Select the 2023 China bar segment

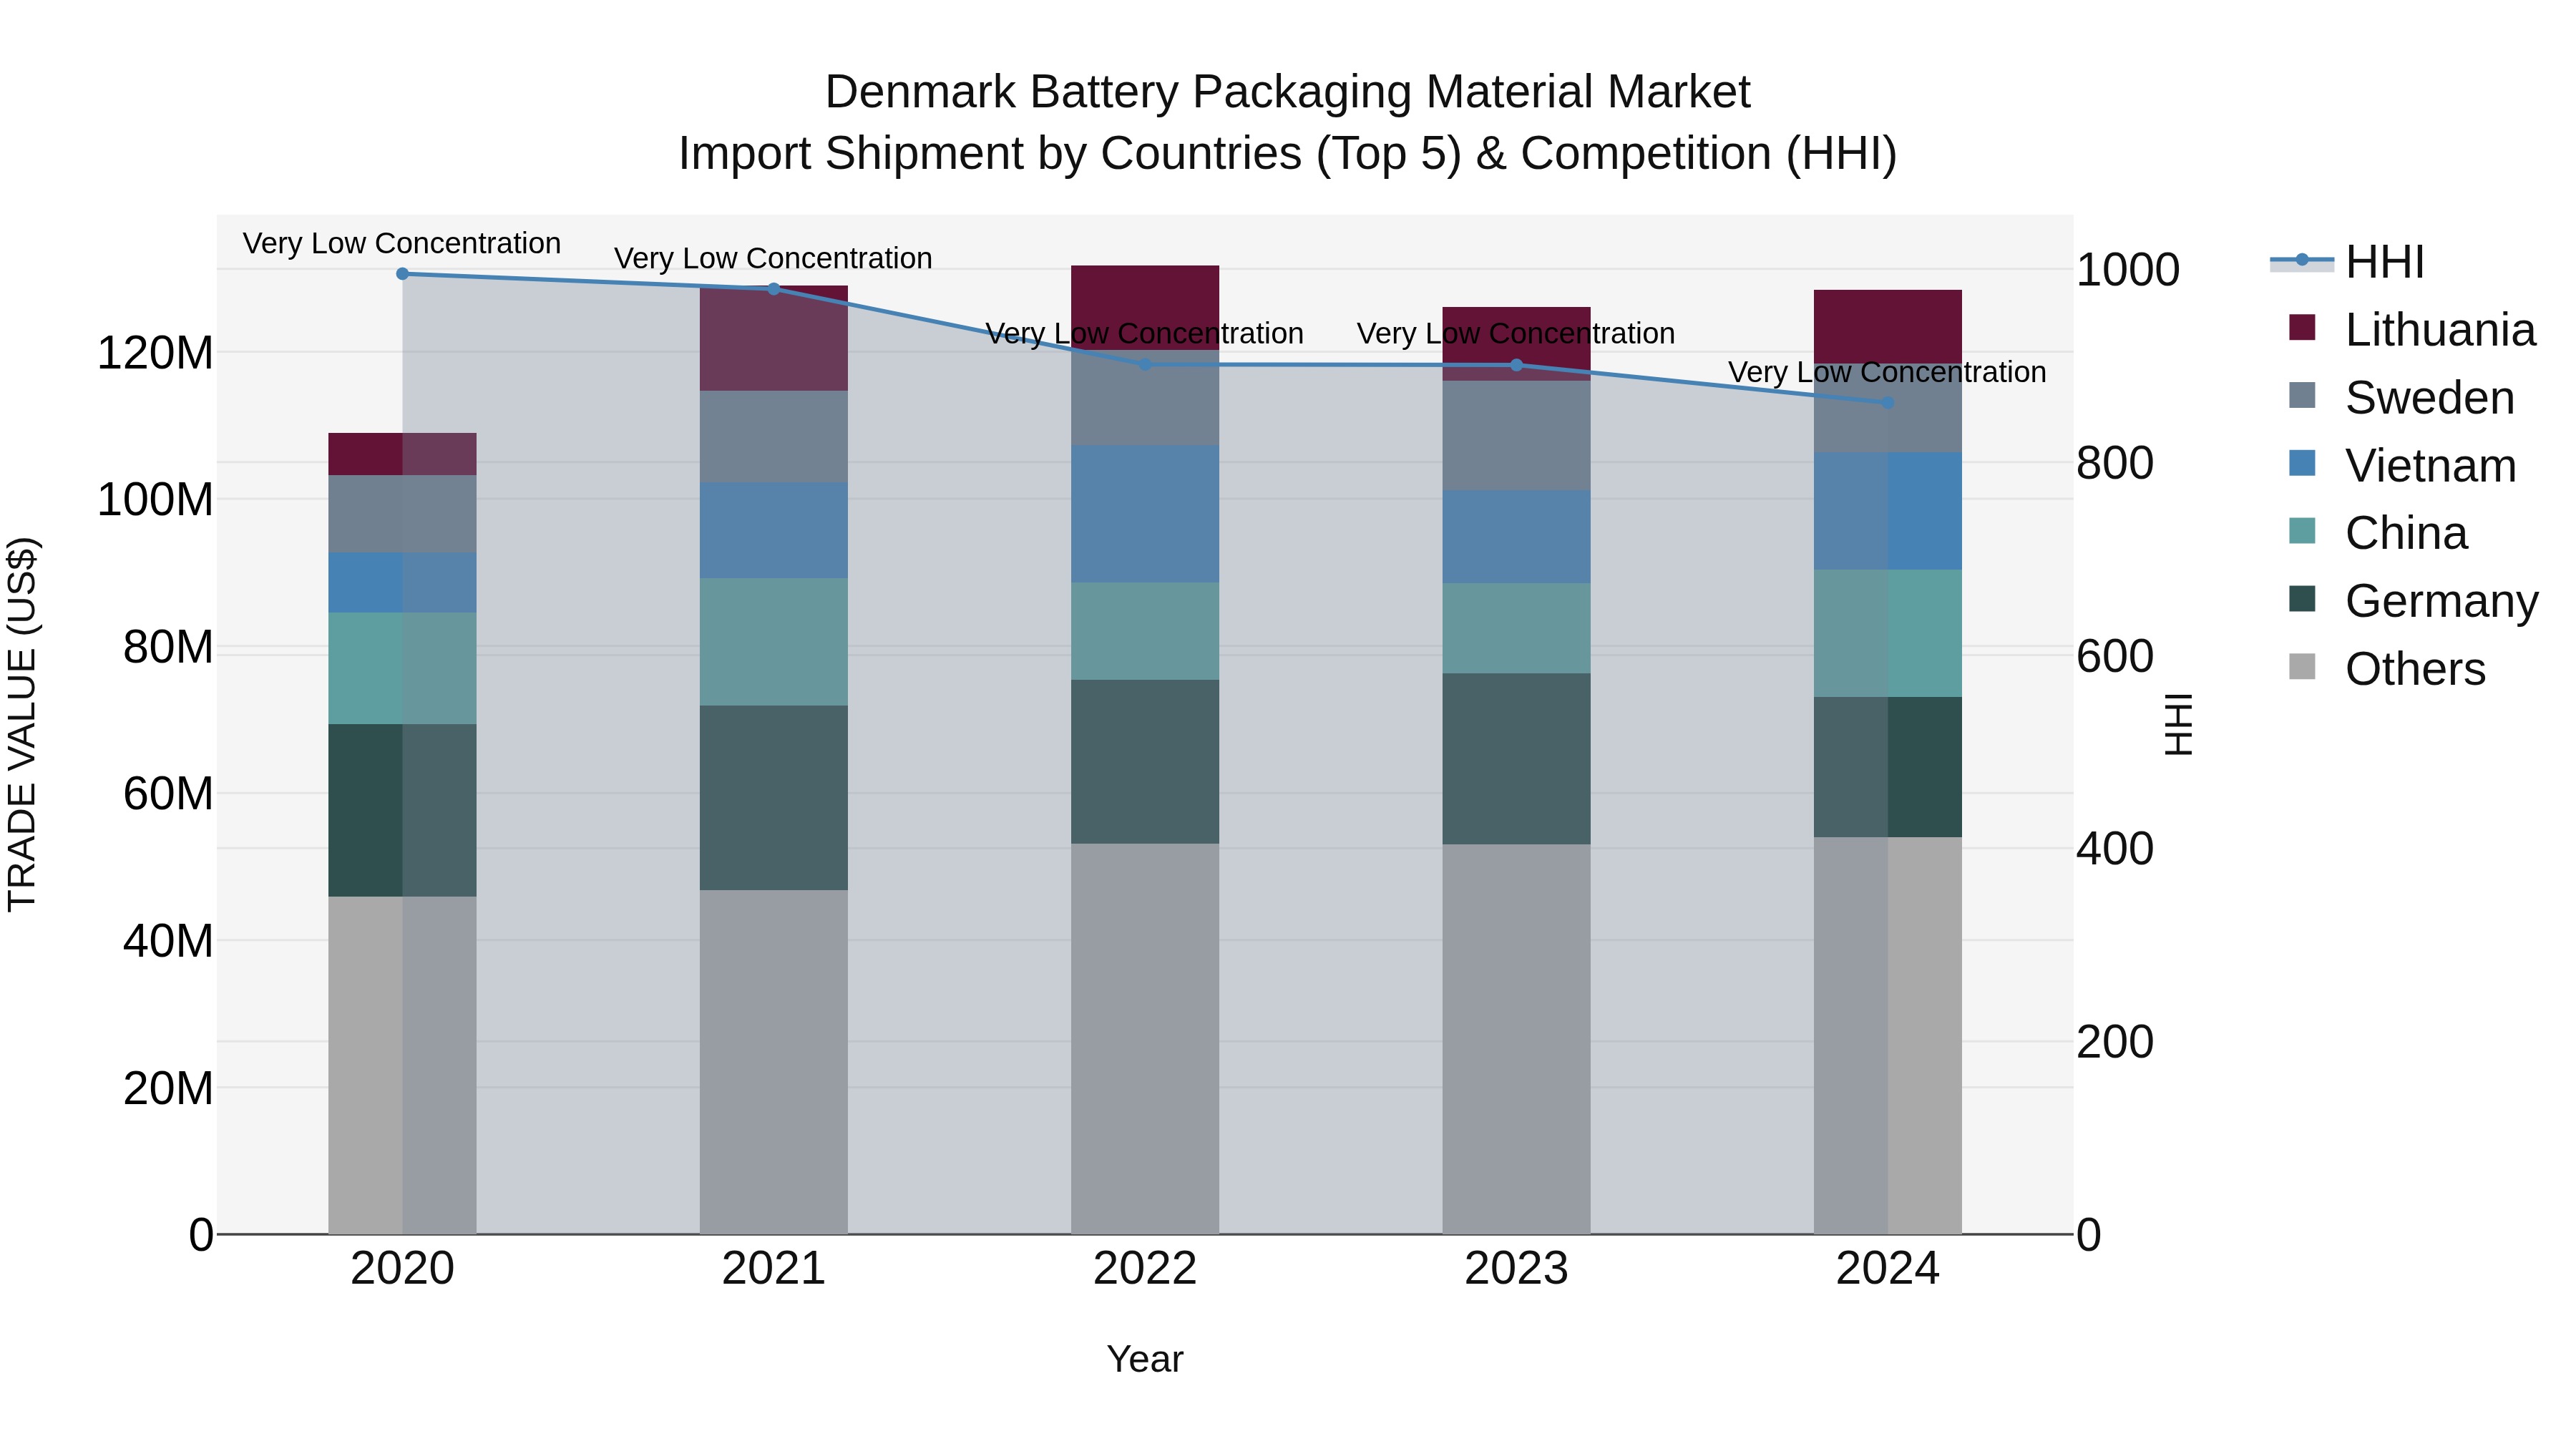tap(1516, 628)
